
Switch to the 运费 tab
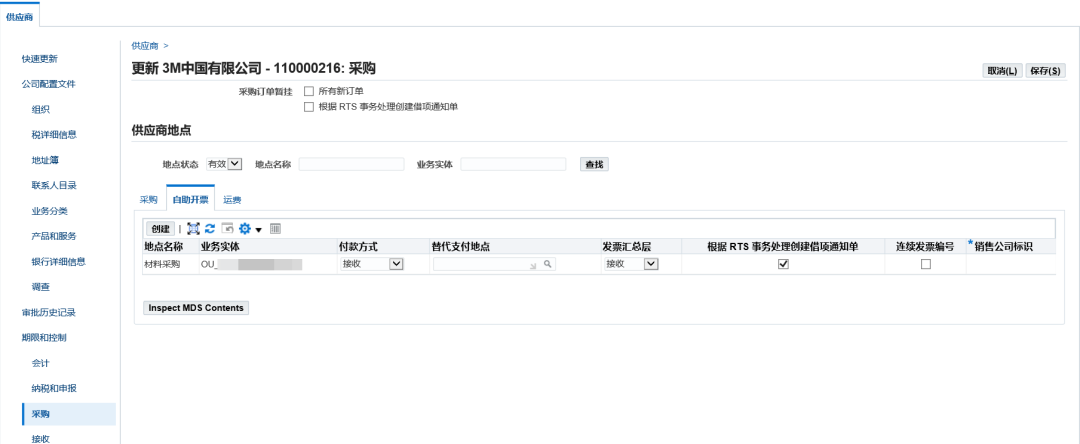(x=232, y=200)
